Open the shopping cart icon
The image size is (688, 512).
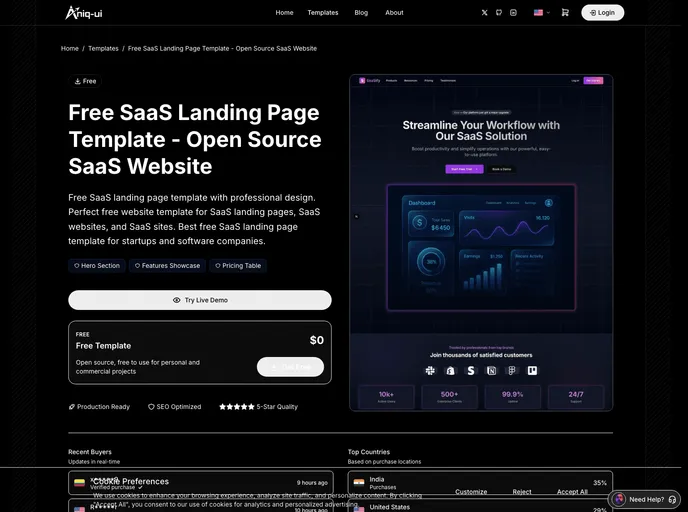point(565,13)
